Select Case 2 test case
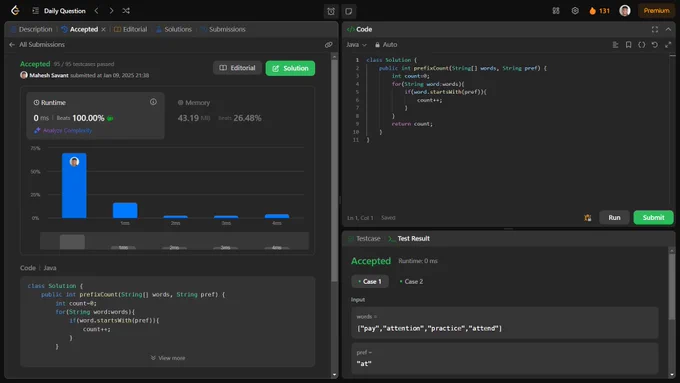This screenshot has height=383, width=680. click(411, 282)
